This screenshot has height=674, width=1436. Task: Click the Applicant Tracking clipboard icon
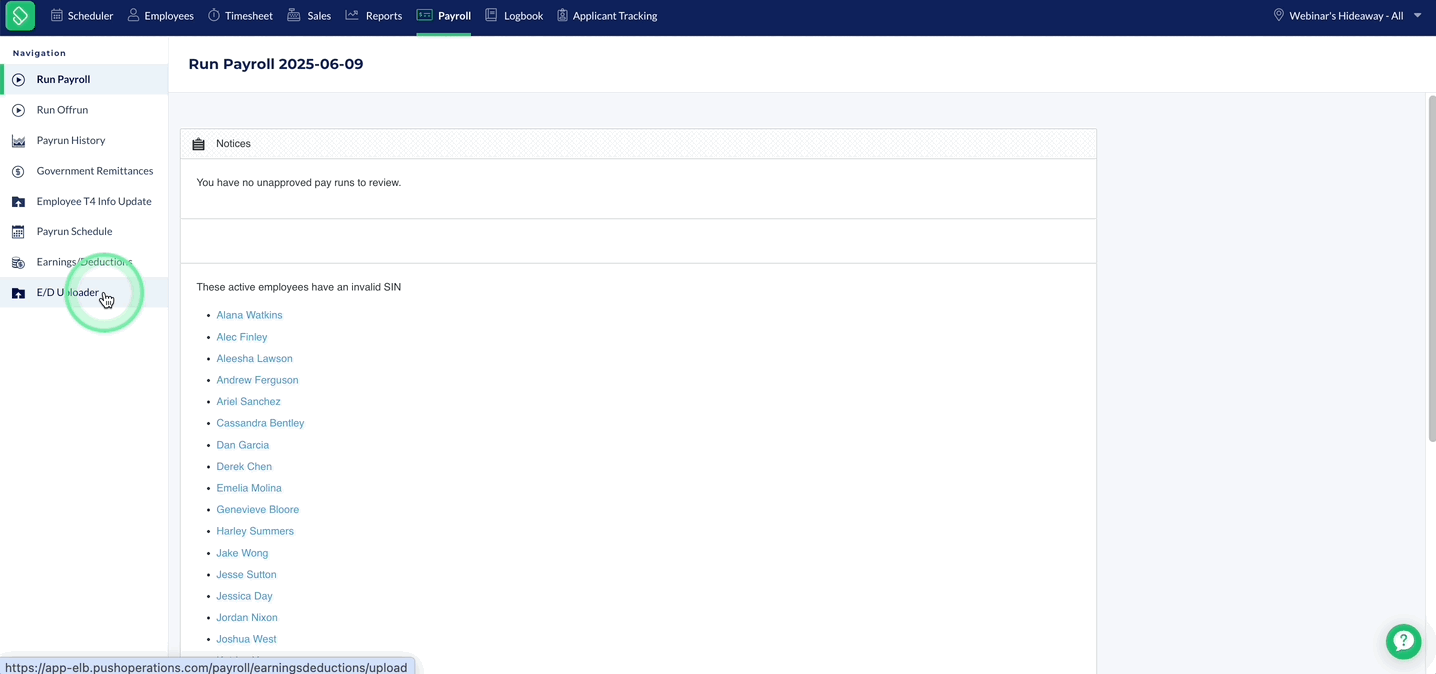click(x=562, y=16)
